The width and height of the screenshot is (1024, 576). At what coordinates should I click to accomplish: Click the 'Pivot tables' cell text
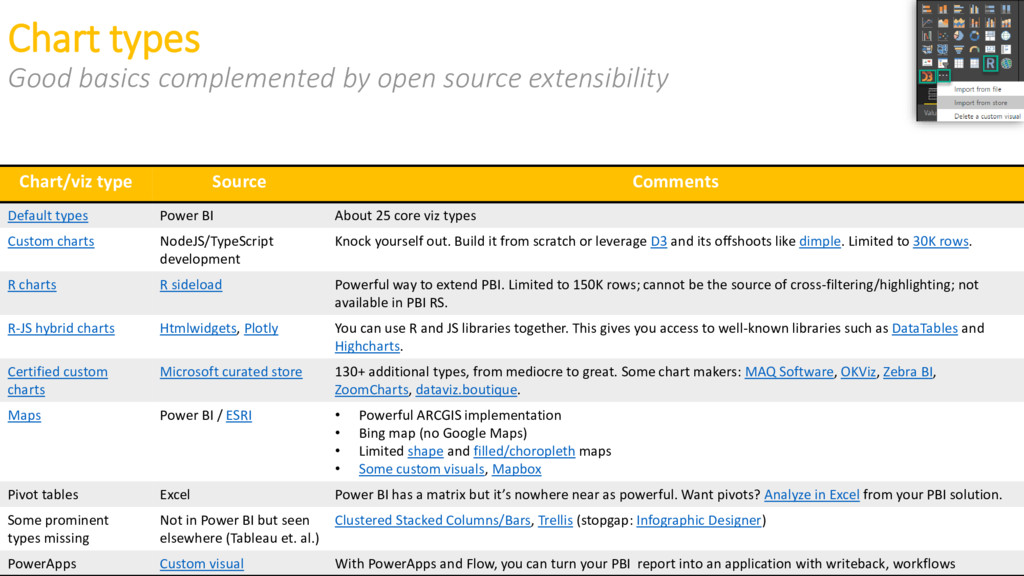pos(42,494)
